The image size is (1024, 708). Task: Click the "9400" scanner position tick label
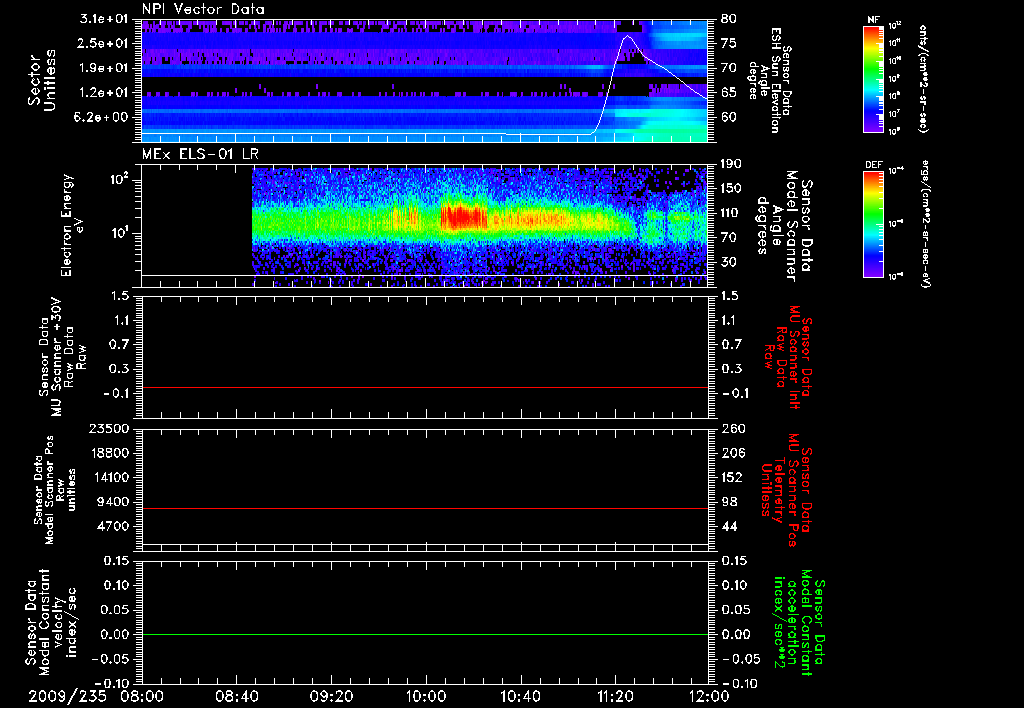(115, 502)
